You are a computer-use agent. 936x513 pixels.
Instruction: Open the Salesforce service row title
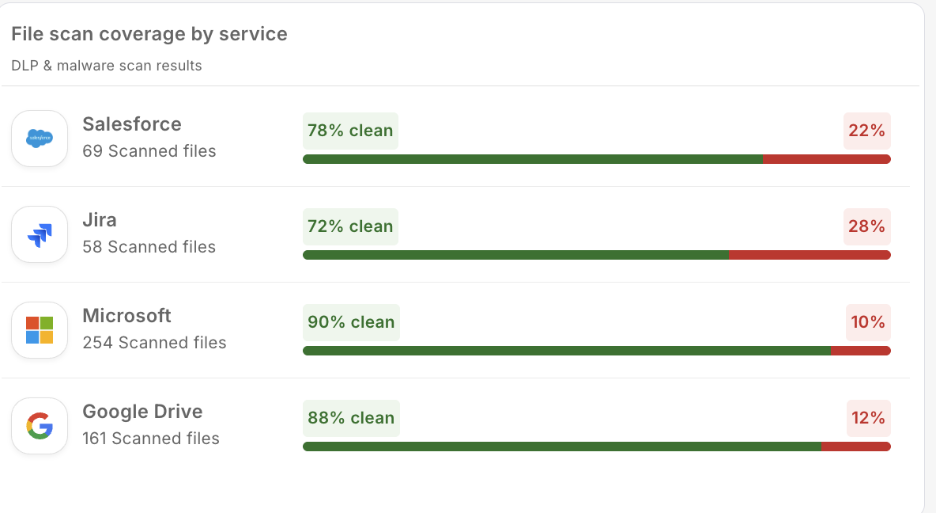pos(132,124)
